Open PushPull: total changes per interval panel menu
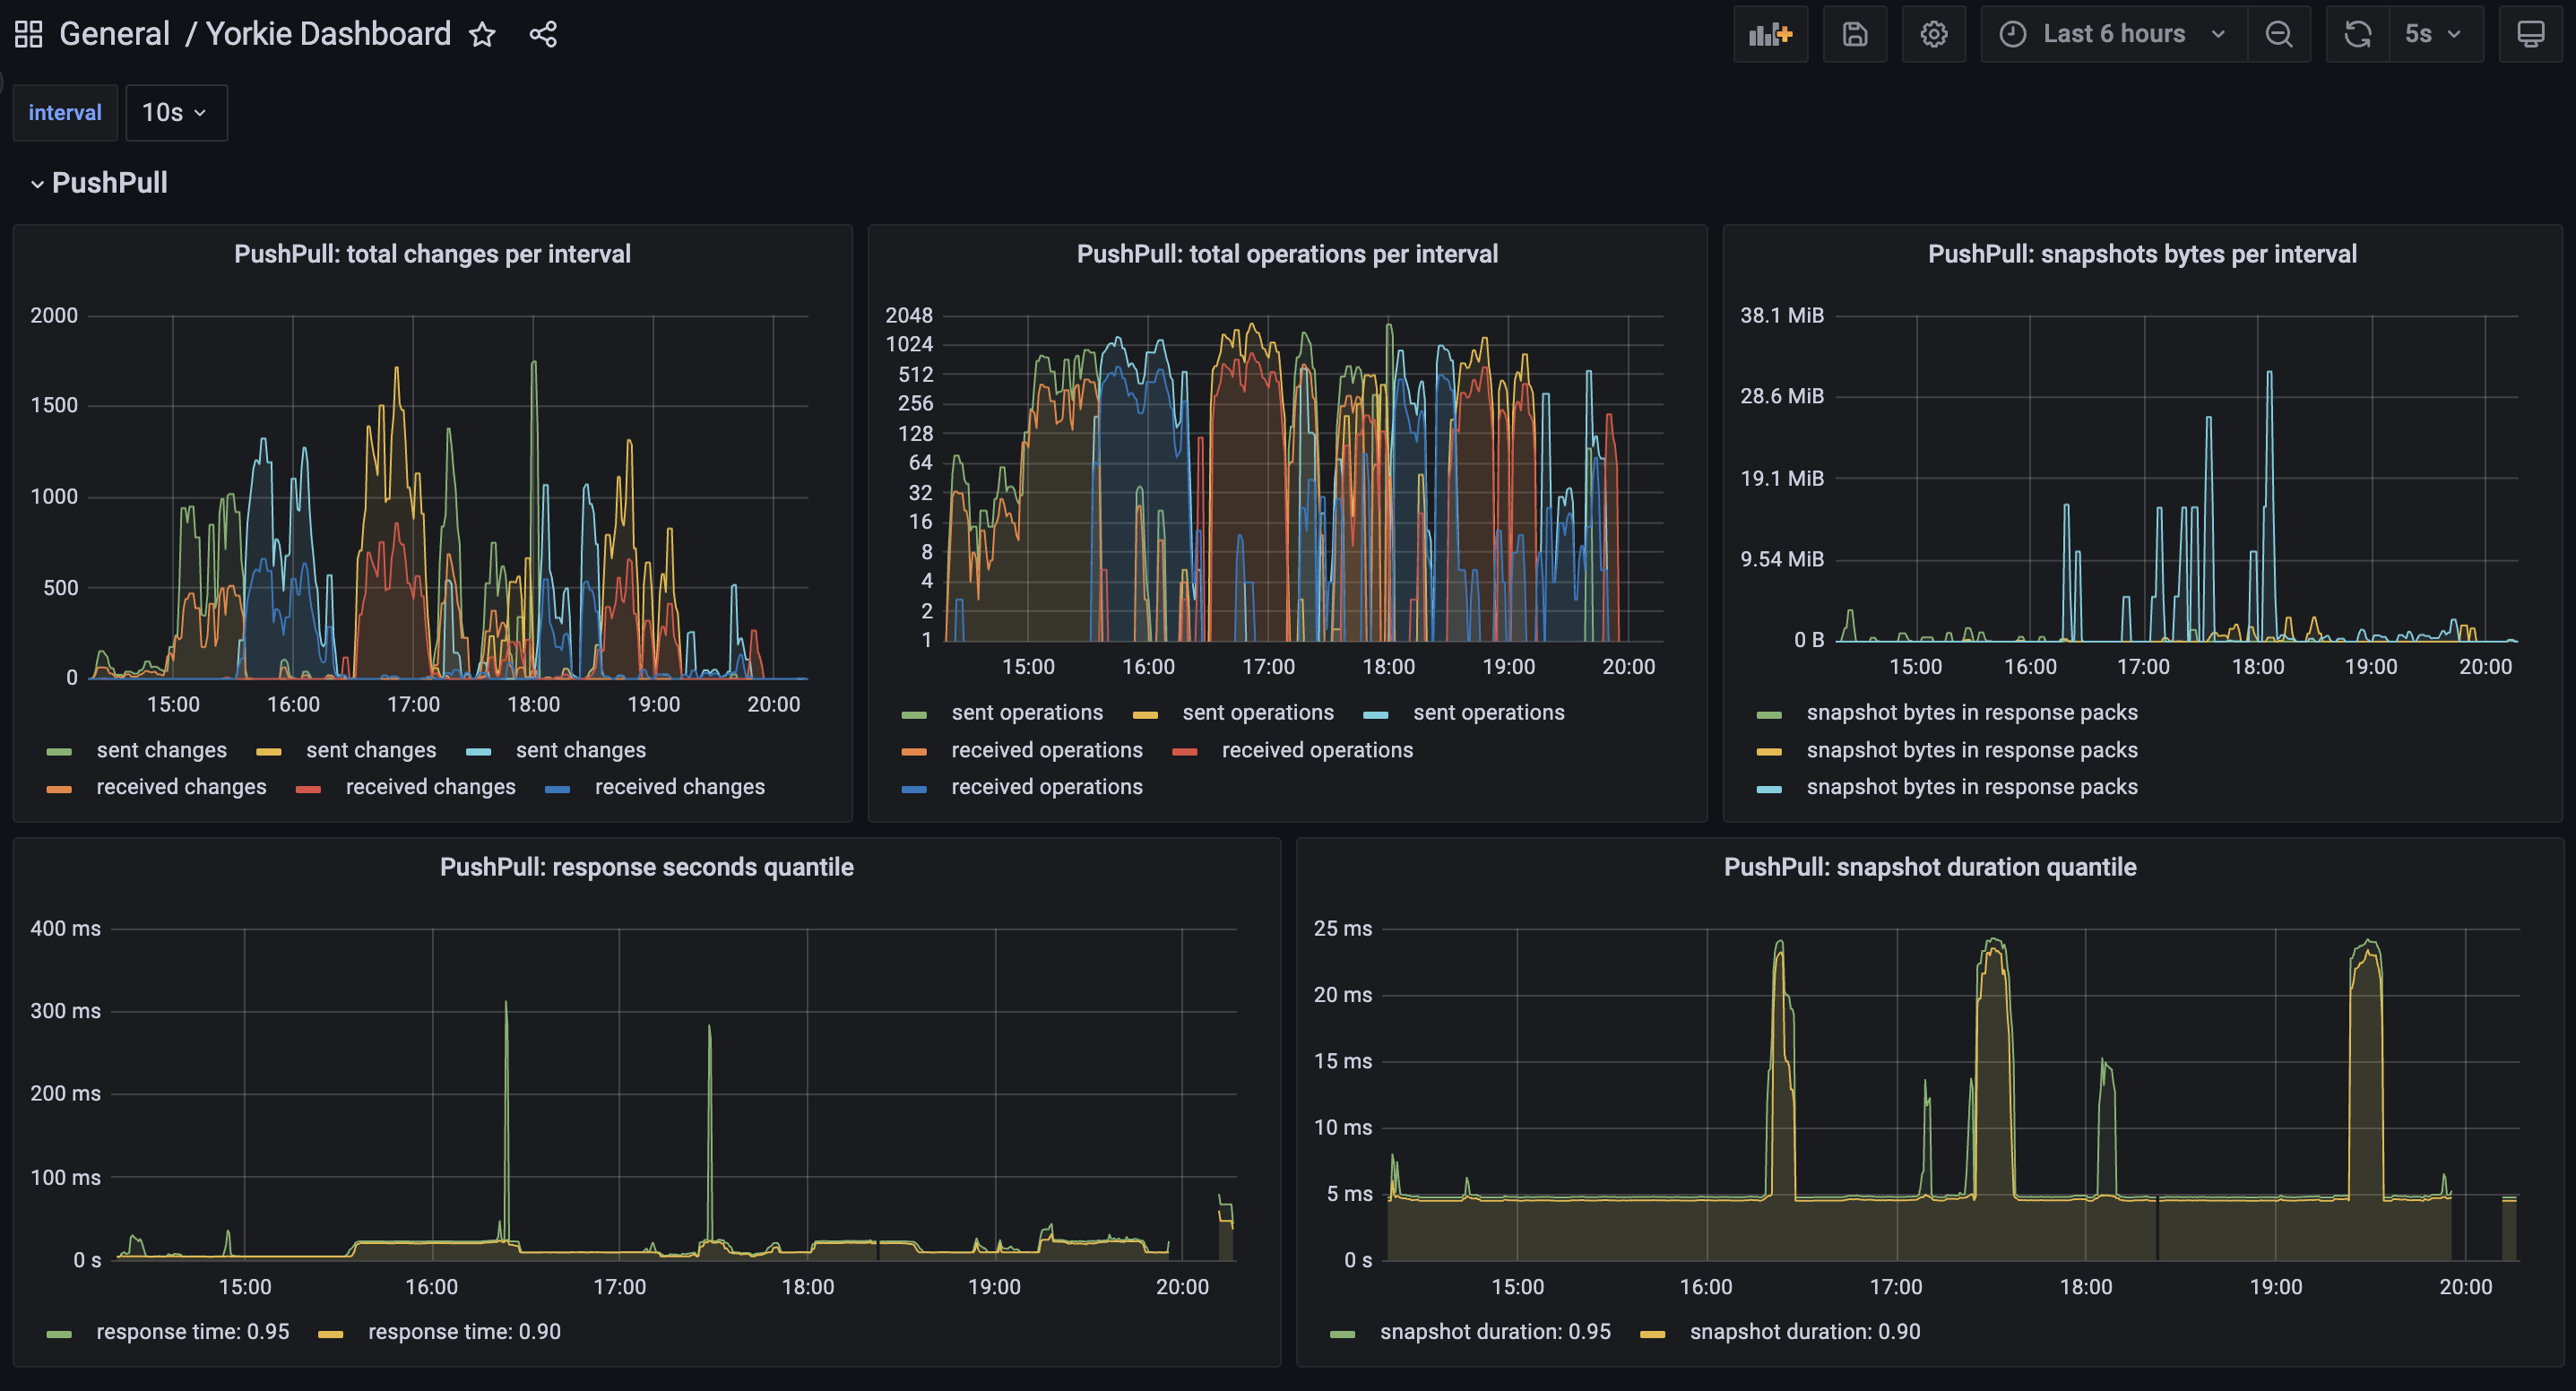 coord(432,254)
